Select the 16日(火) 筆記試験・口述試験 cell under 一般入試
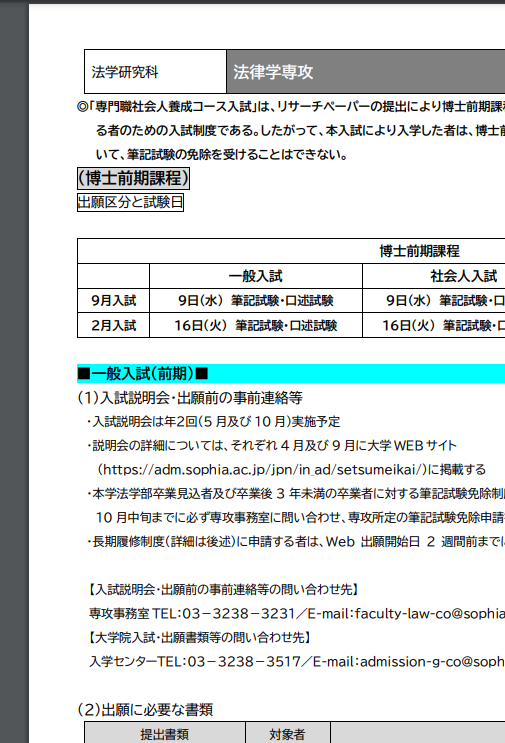This screenshot has height=743, width=505. 256,326
